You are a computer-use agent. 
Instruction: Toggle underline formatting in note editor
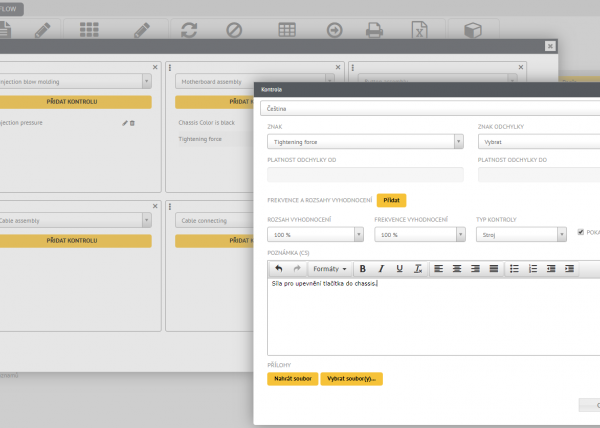[x=399, y=269]
